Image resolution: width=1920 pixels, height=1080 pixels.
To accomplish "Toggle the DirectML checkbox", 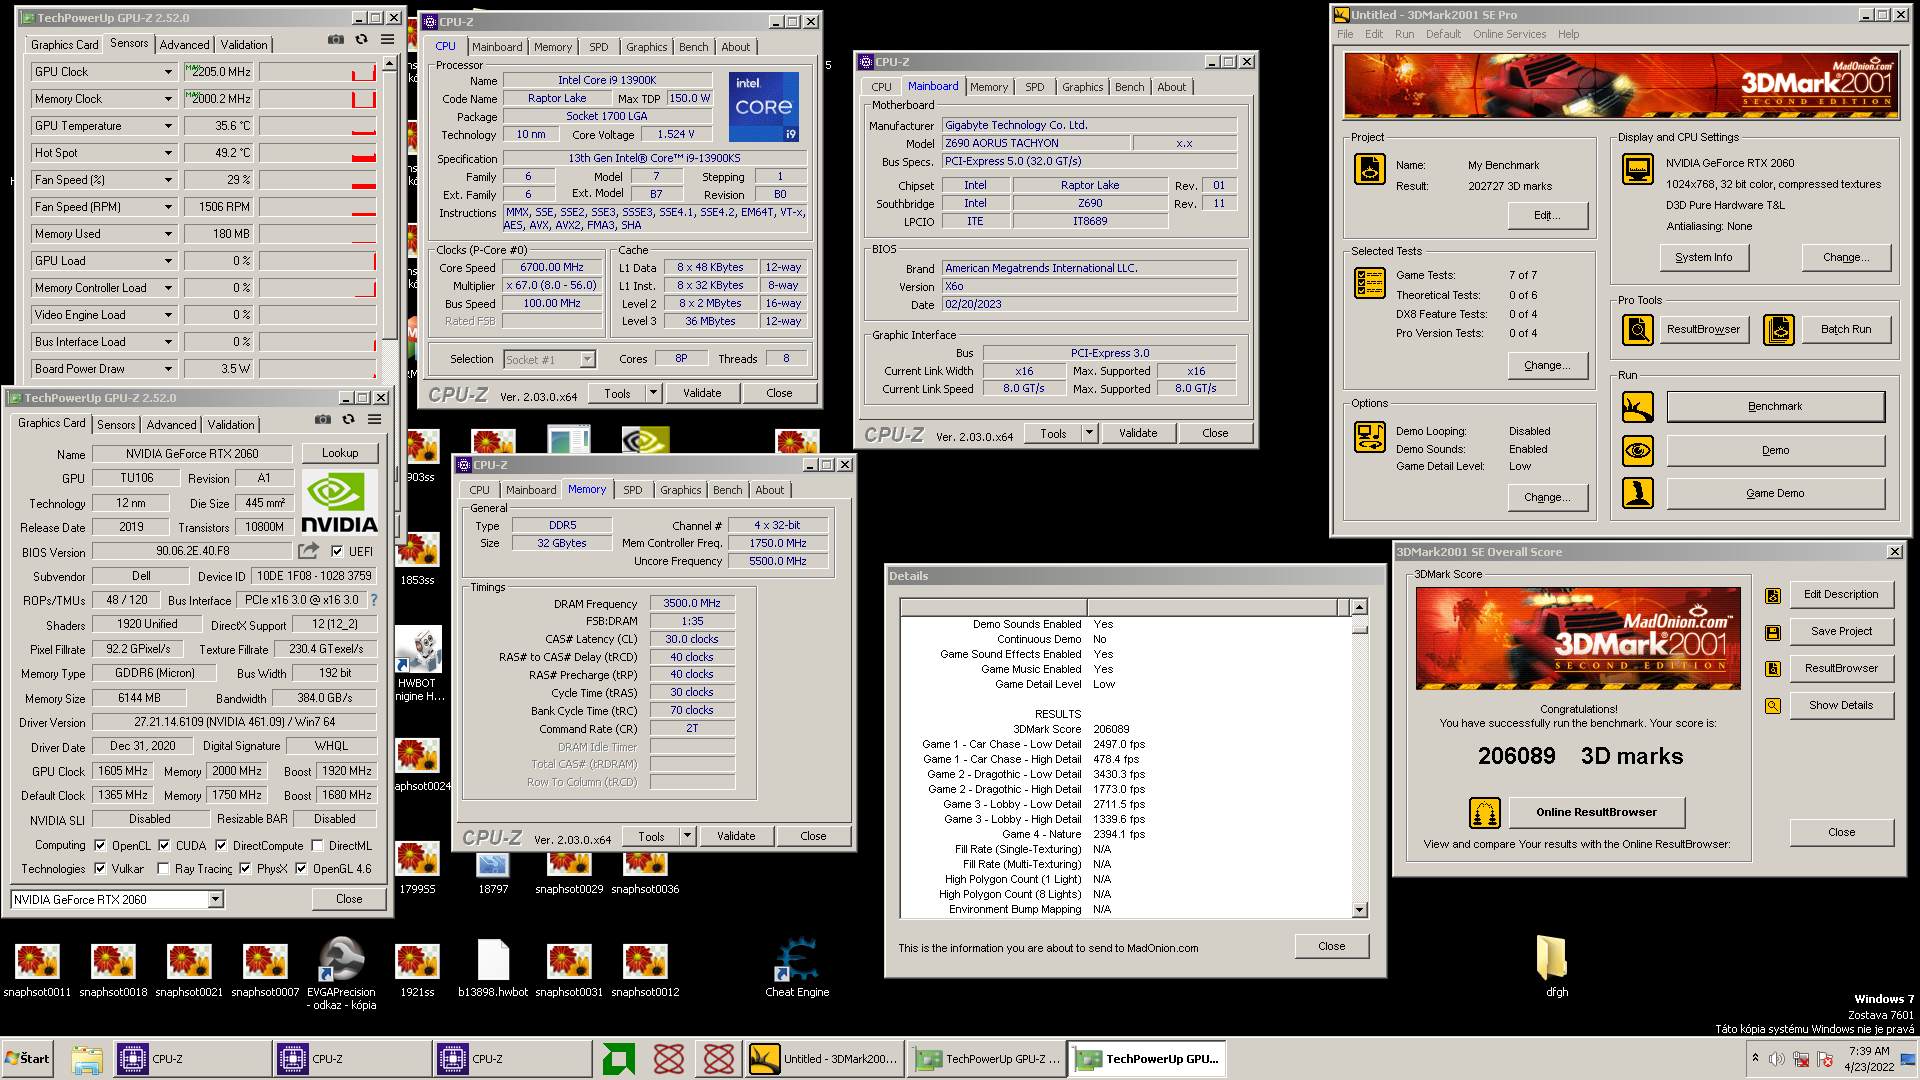I will coord(317,845).
